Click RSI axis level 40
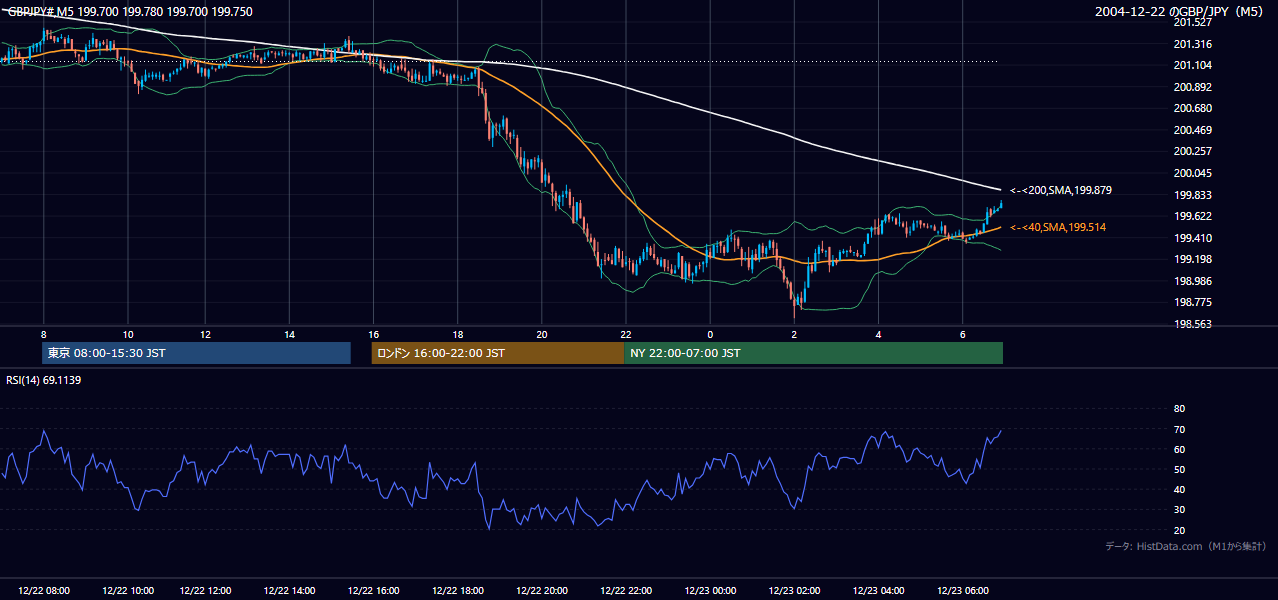 coord(1179,490)
